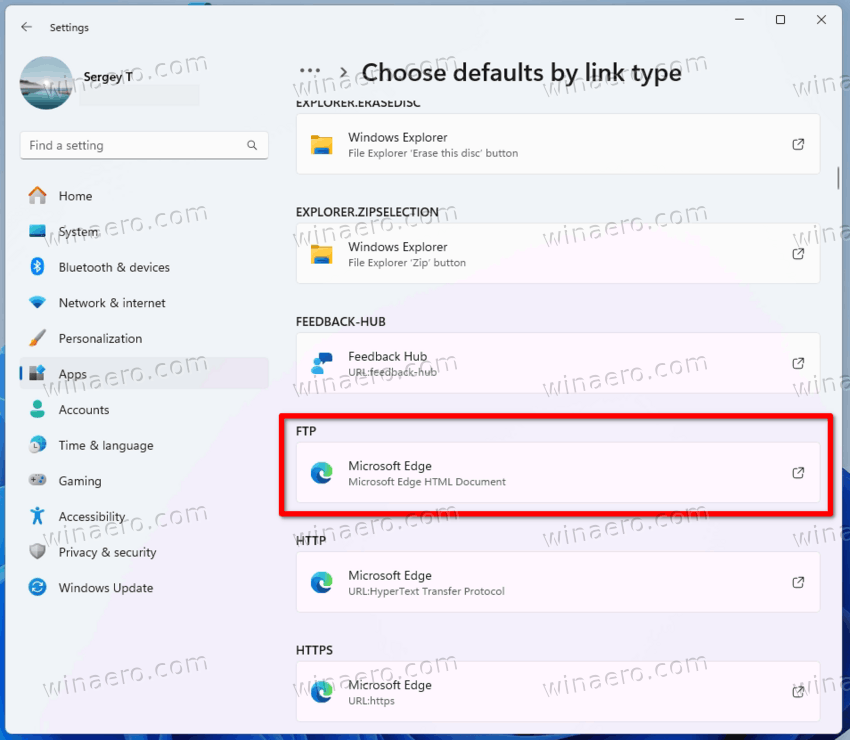Image resolution: width=850 pixels, height=740 pixels.
Task: Select Apps in the sidebar
Action: (x=144, y=374)
